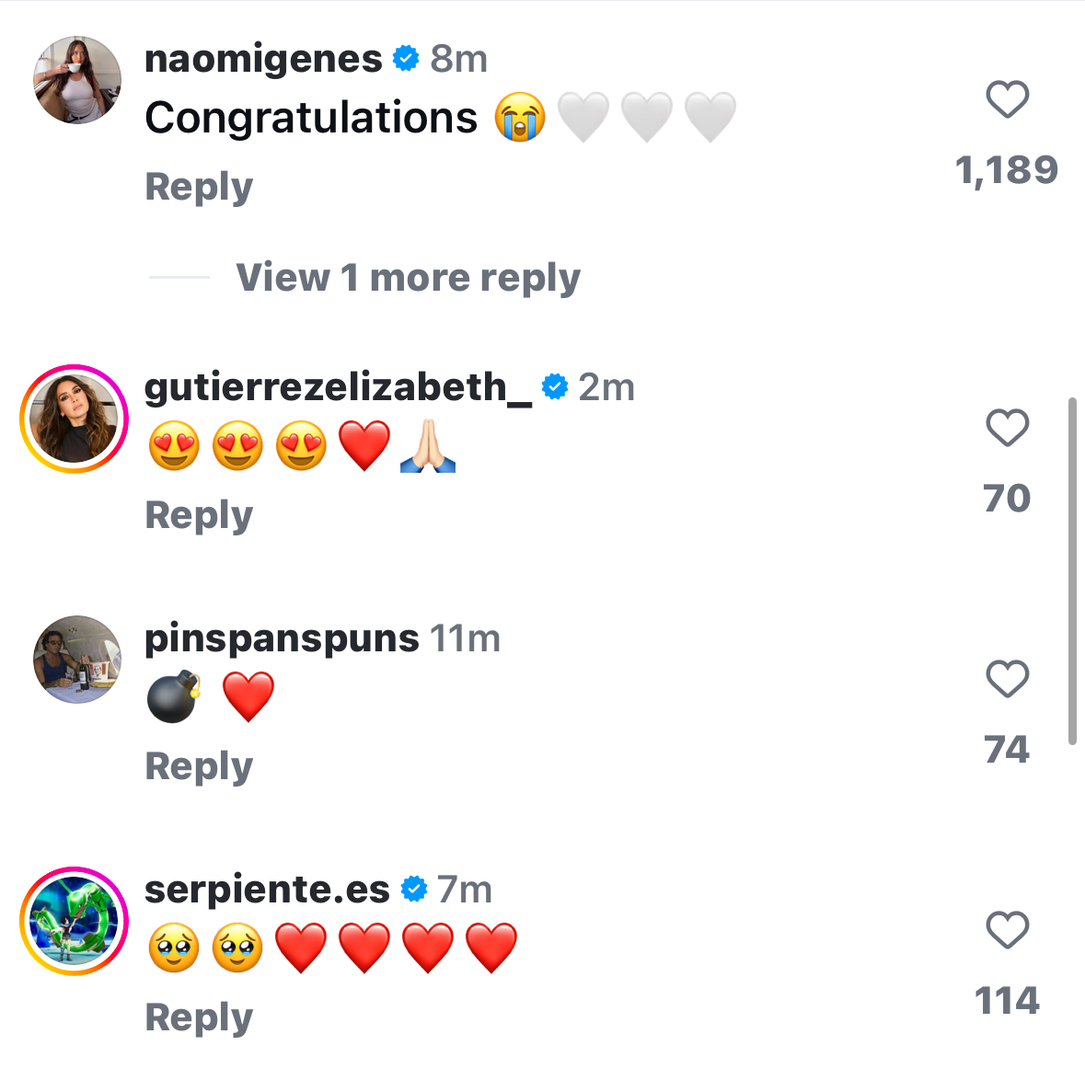Screen dimensions: 1085x1080
Task: Tap the heart on serpiente.es' comment
Action: pos(1007,931)
